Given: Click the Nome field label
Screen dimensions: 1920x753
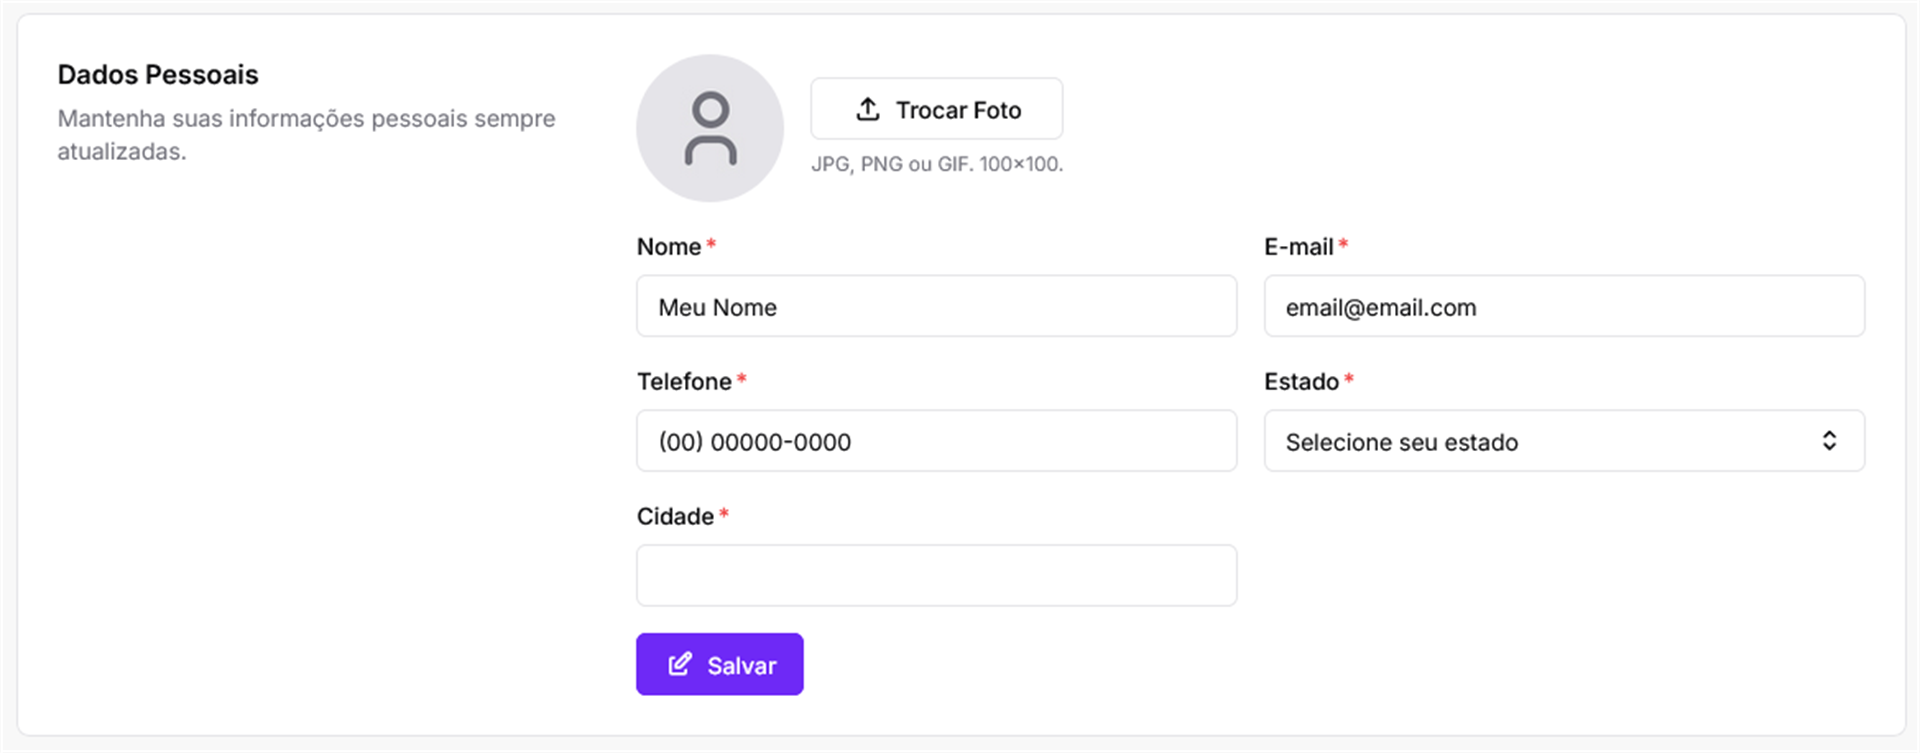Looking at the screenshot, I should tap(669, 247).
